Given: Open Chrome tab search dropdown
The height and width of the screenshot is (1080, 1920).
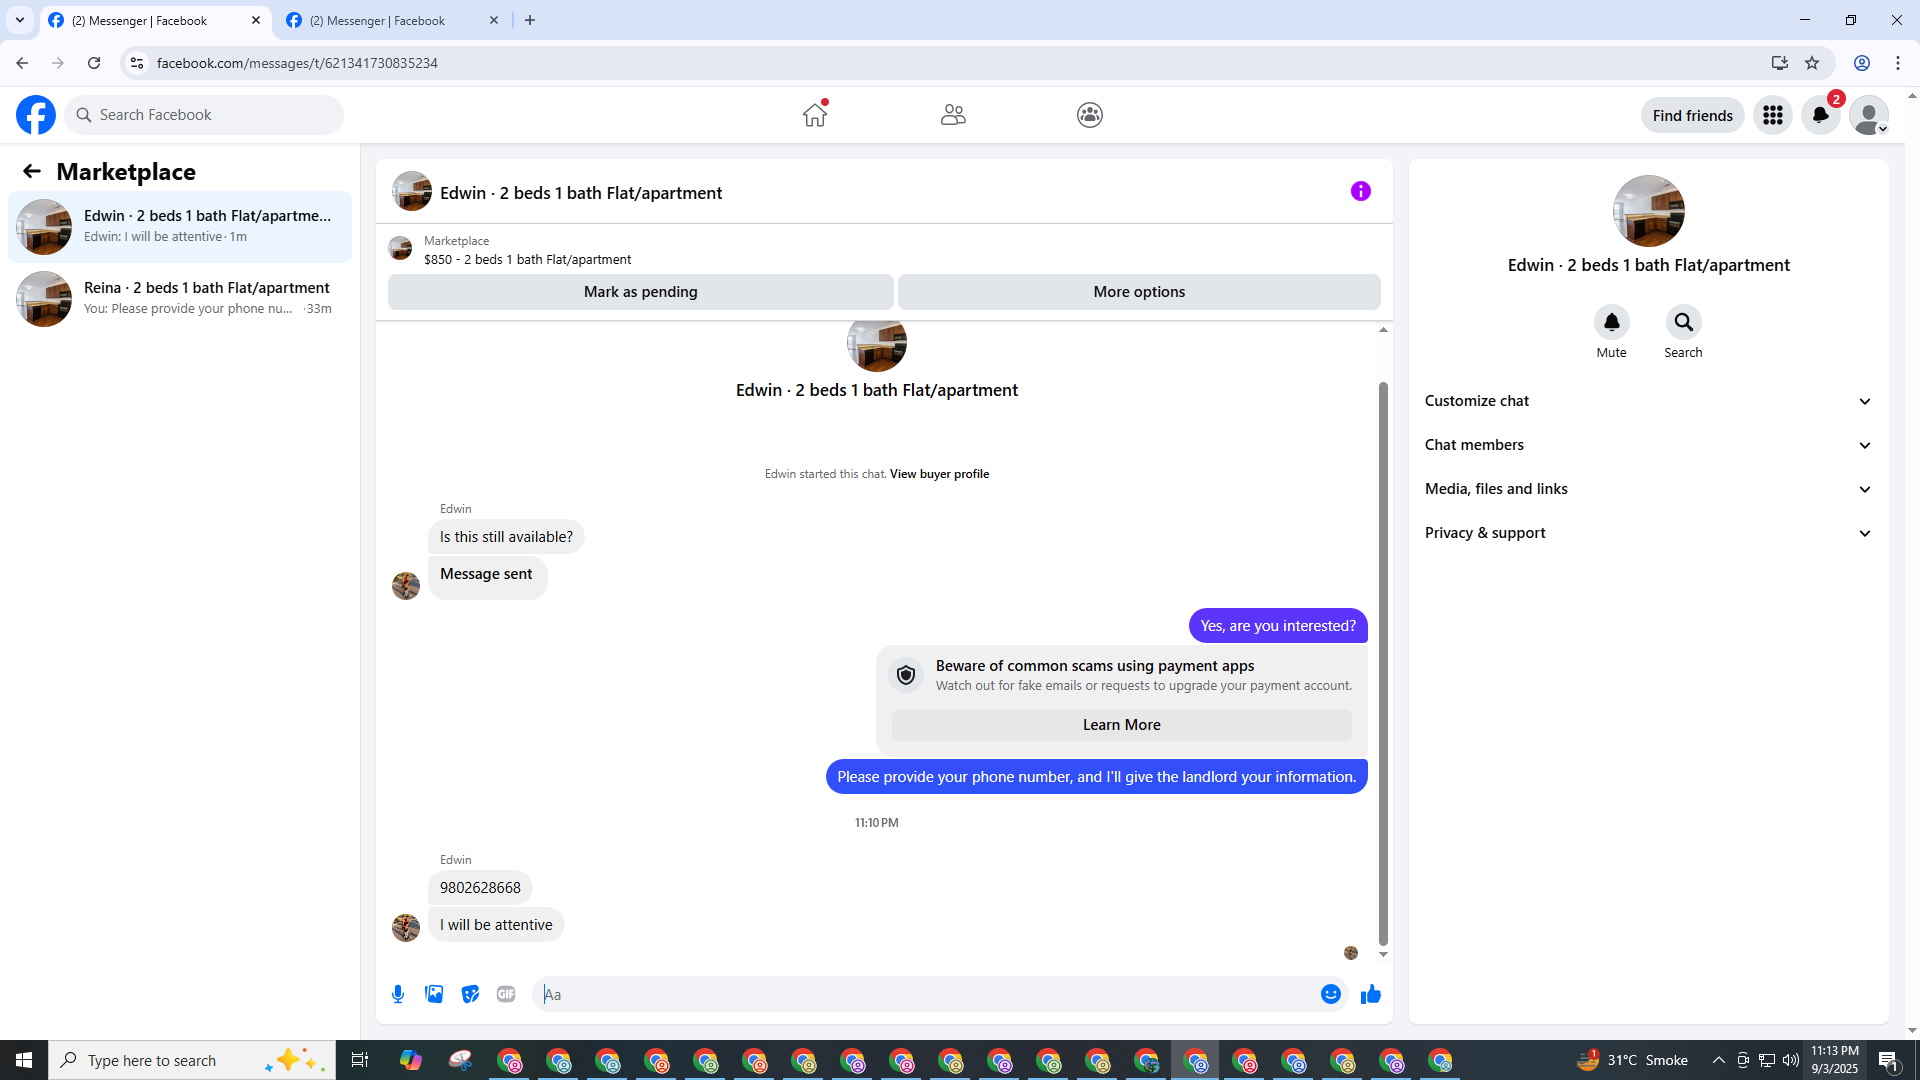Looking at the screenshot, I should [x=20, y=20].
